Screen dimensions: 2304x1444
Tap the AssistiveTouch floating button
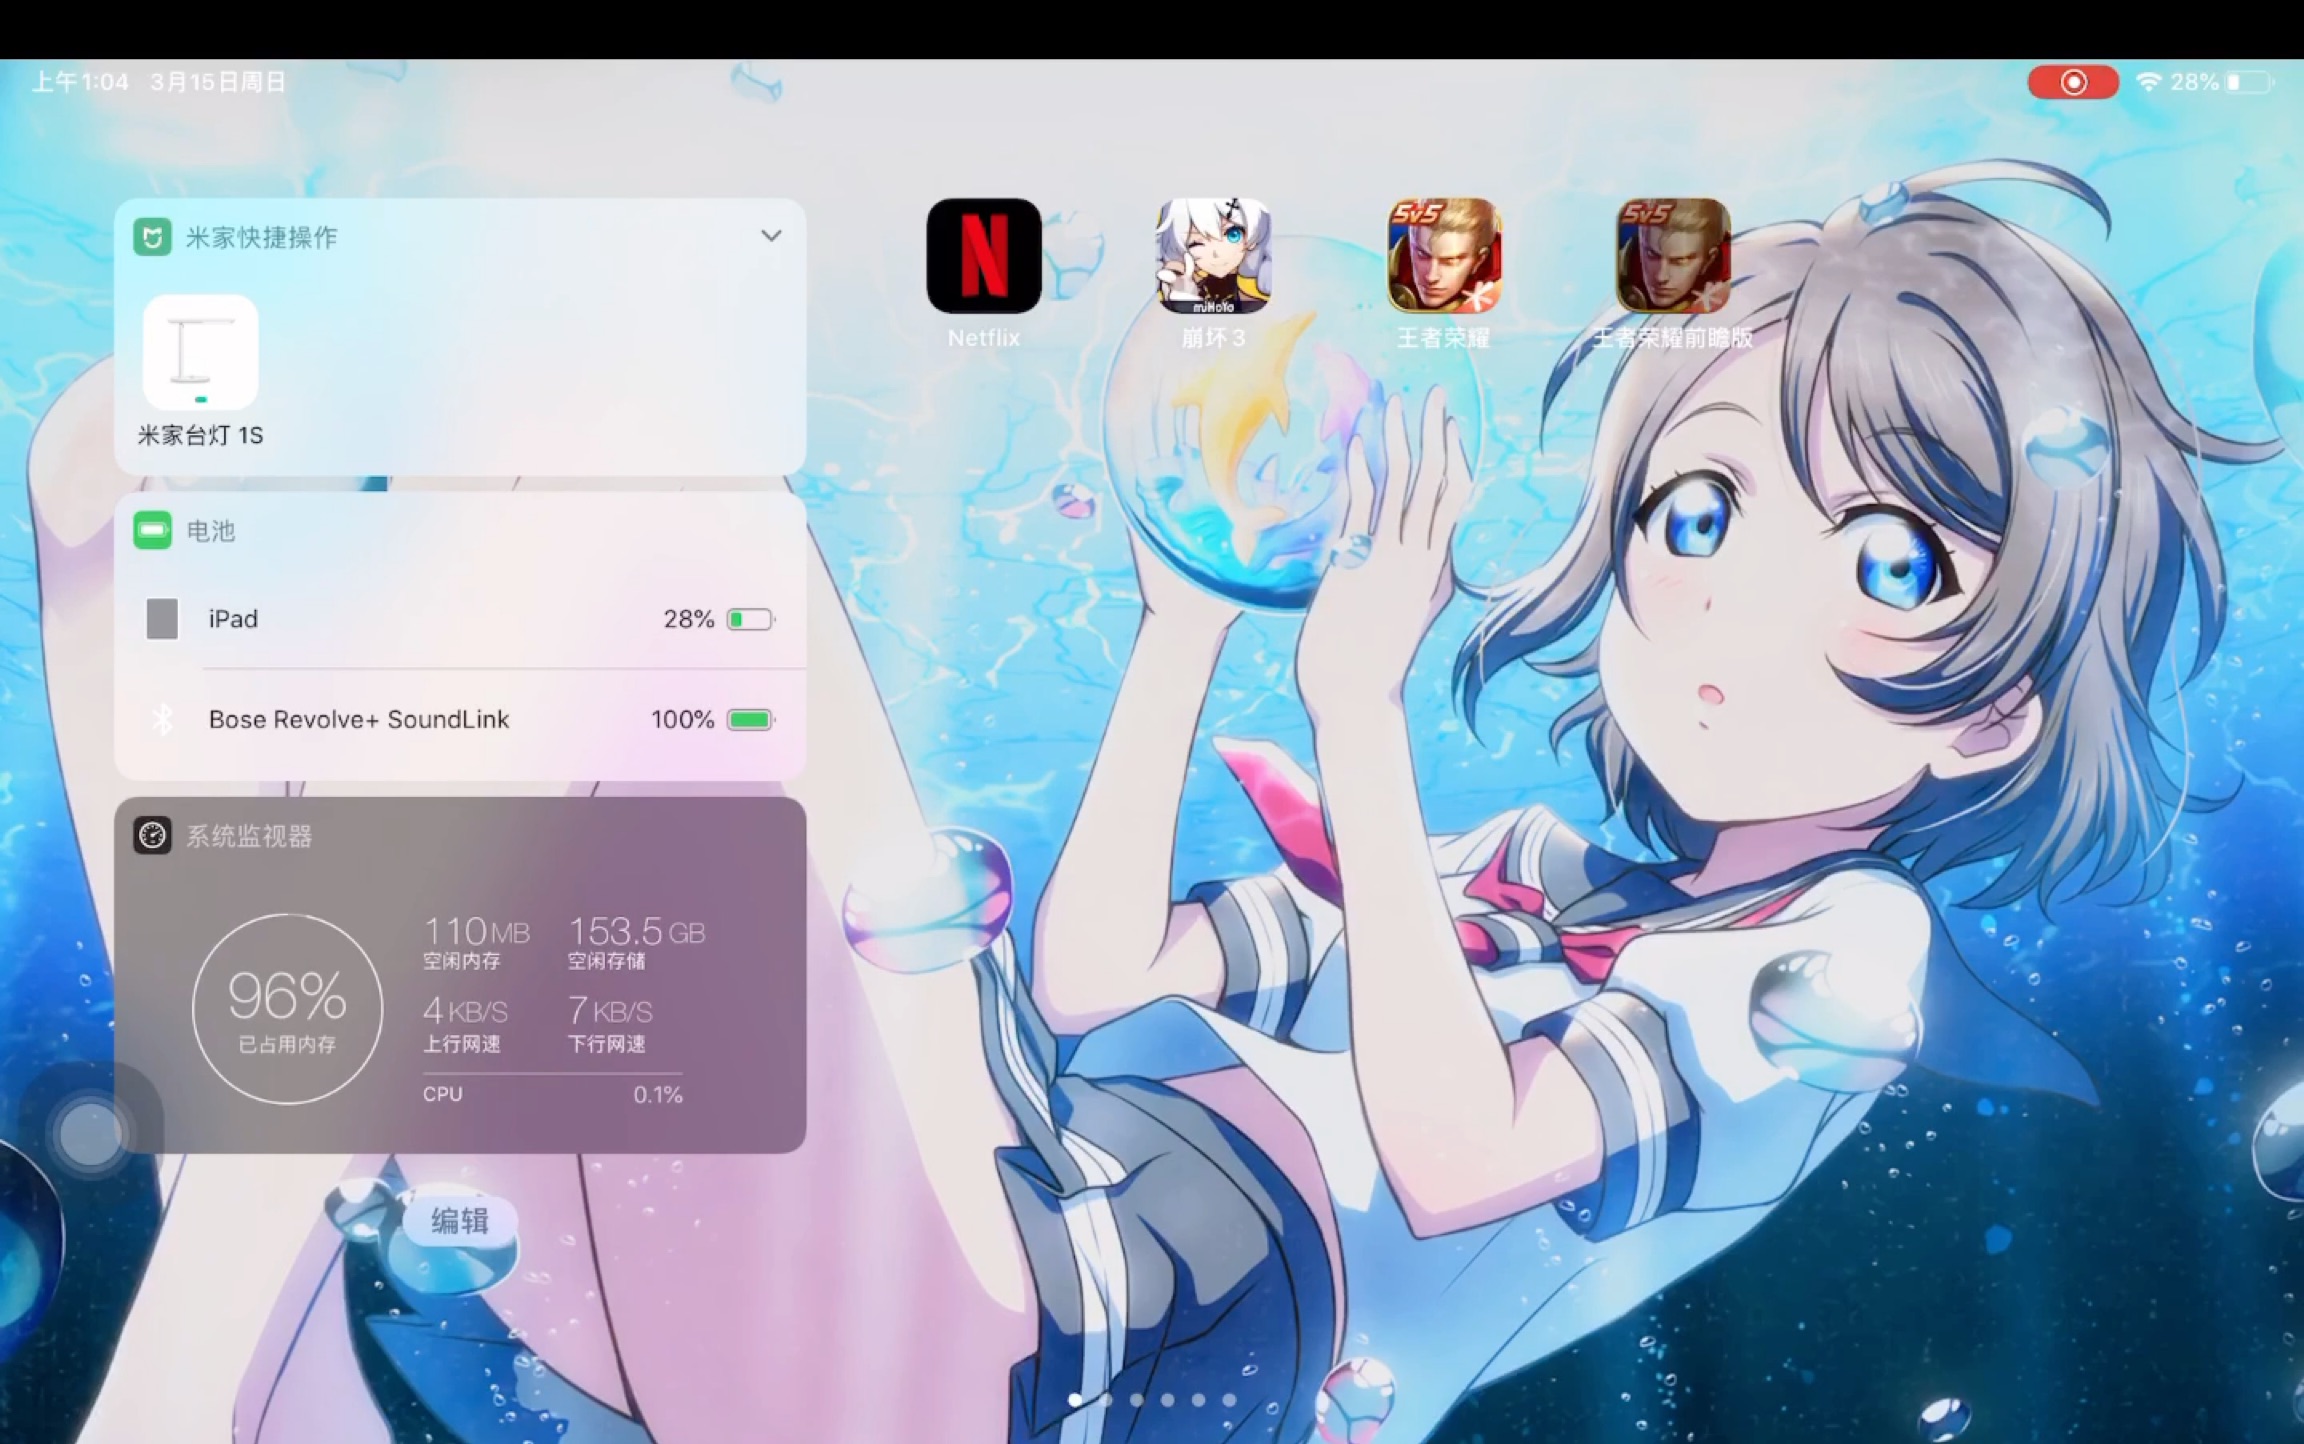click(90, 1133)
